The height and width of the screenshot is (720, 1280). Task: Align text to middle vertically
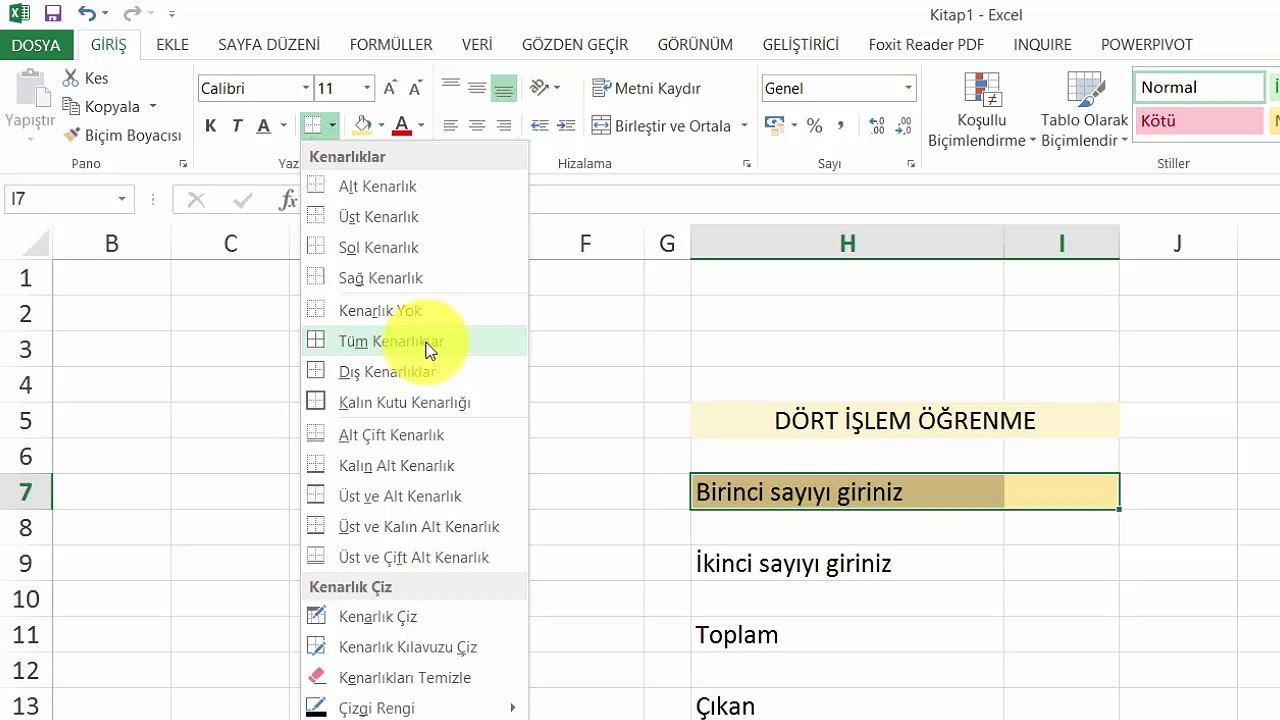pos(477,88)
